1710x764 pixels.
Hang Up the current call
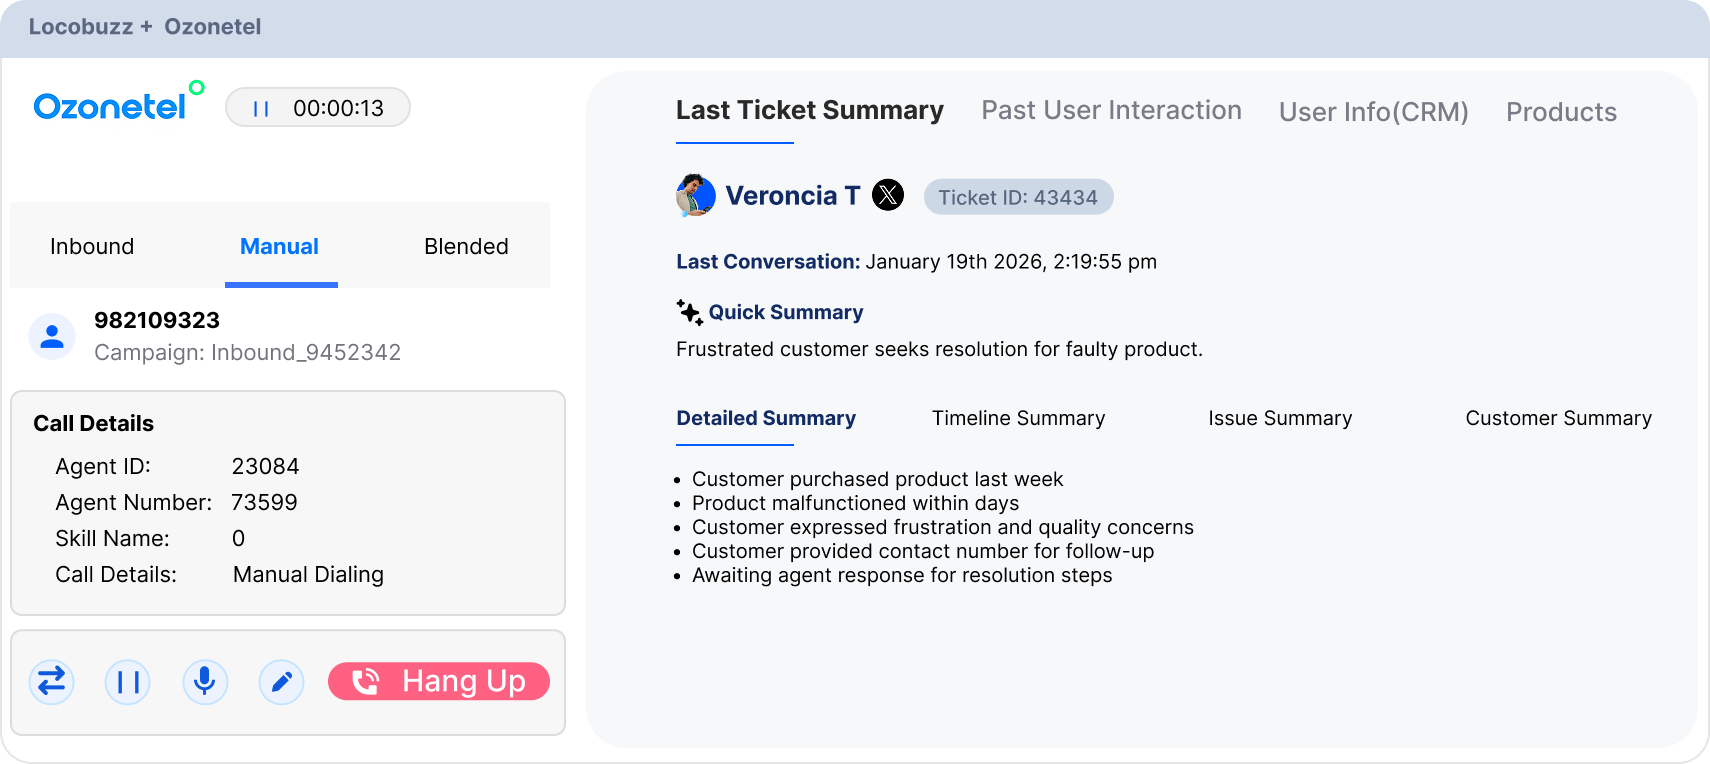click(439, 682)
